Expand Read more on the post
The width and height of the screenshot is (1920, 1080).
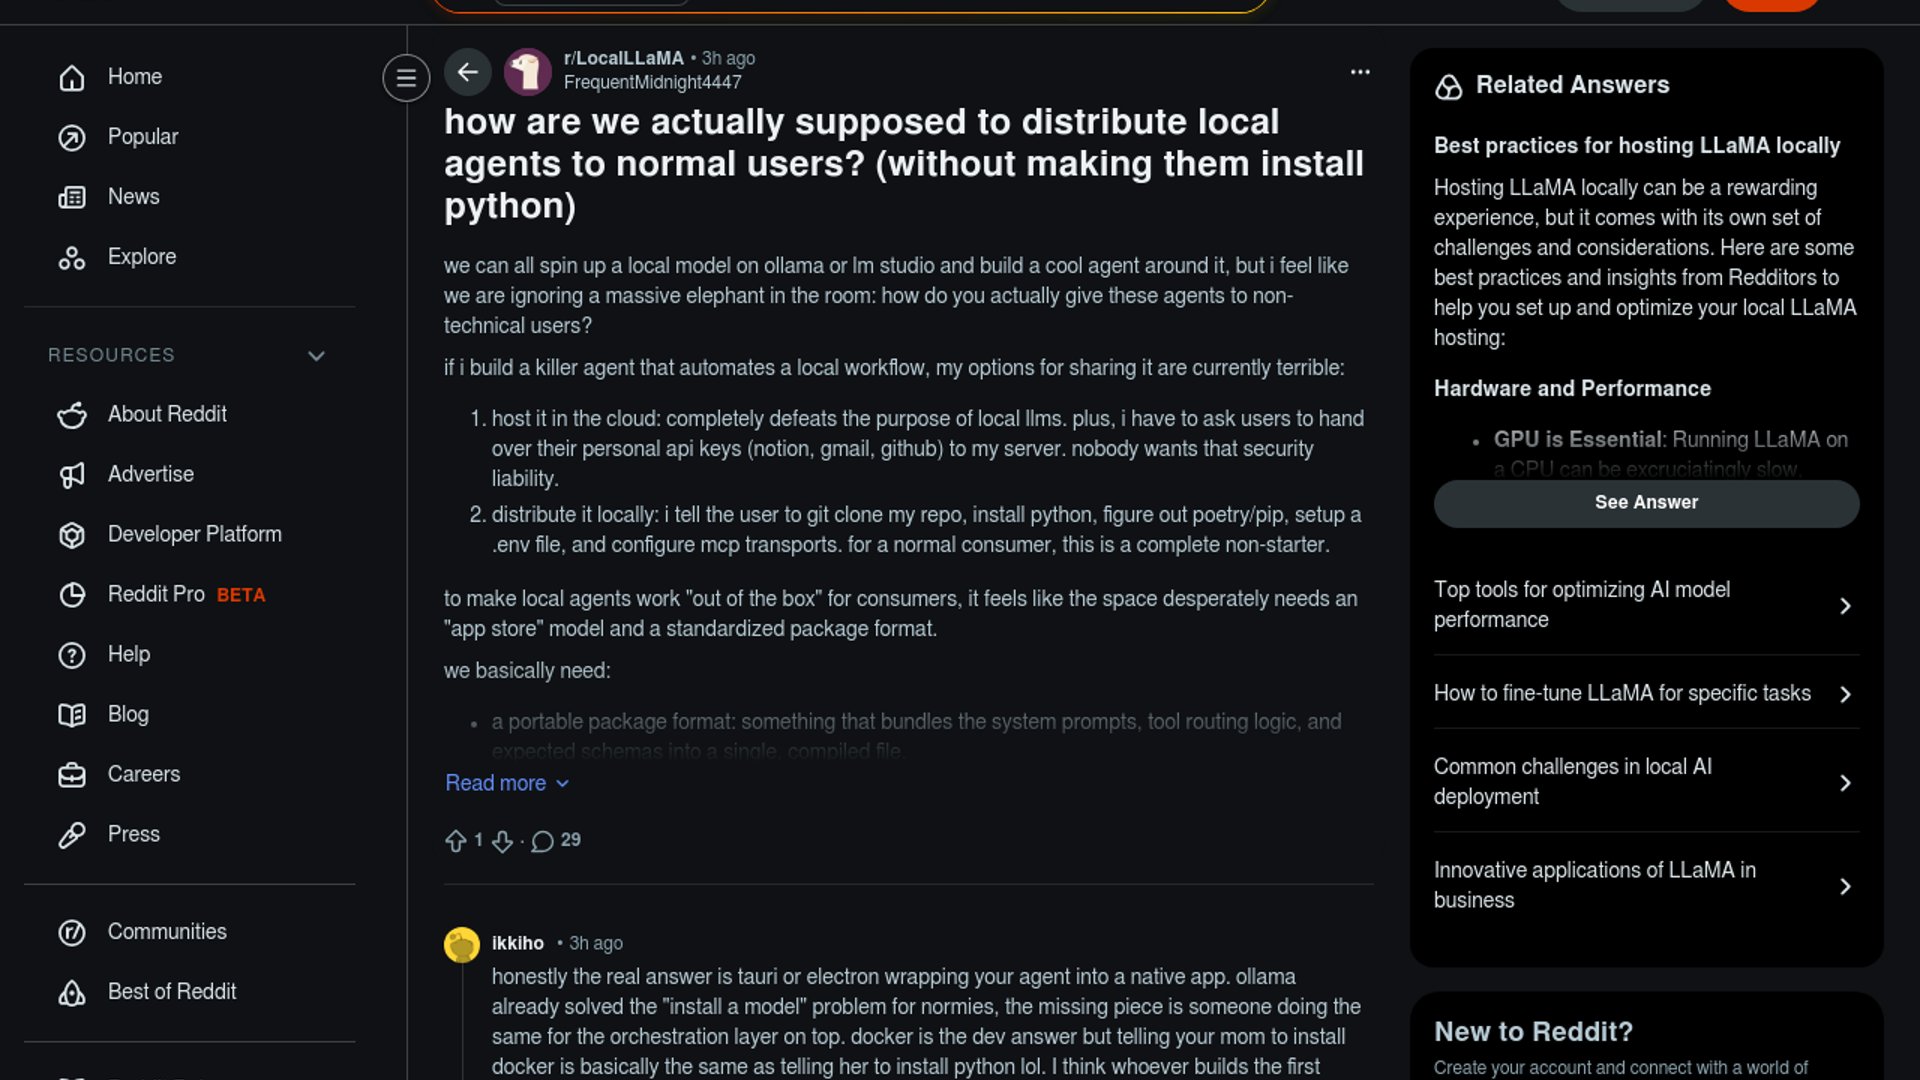pos(506,783)
